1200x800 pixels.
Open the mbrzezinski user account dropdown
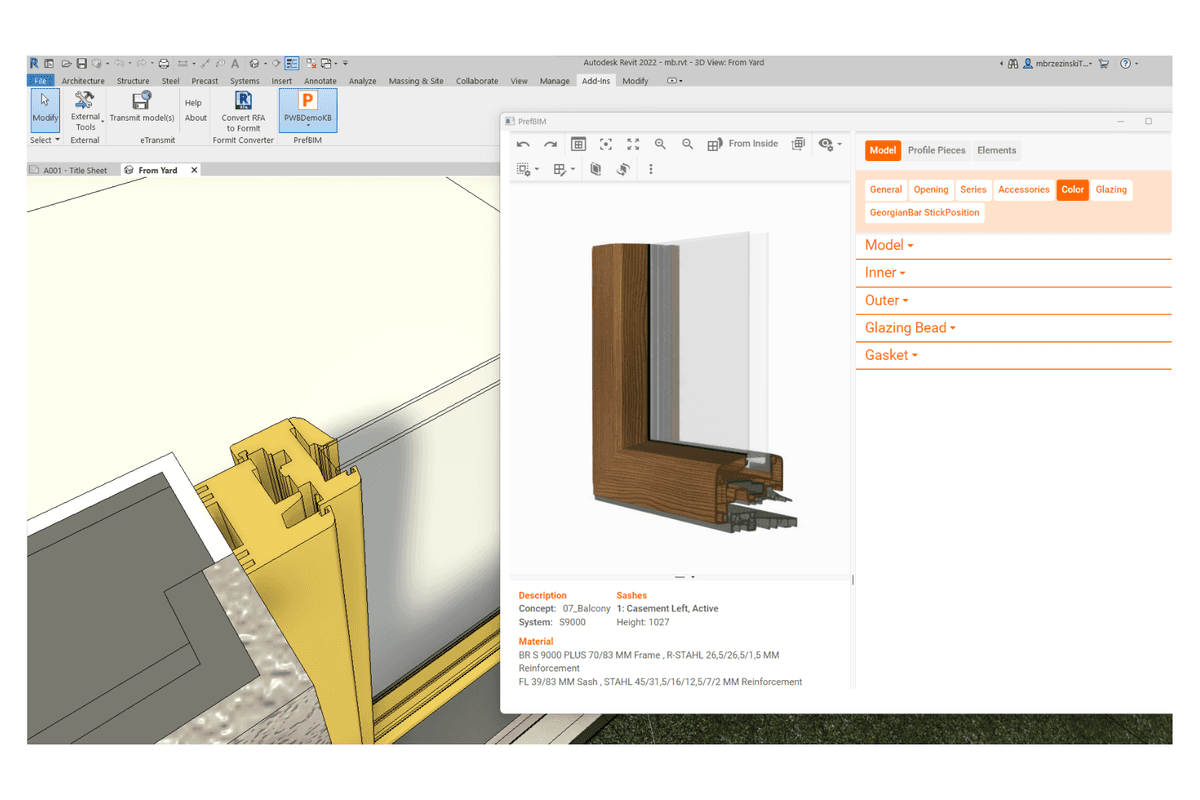tap(1058, 63)
